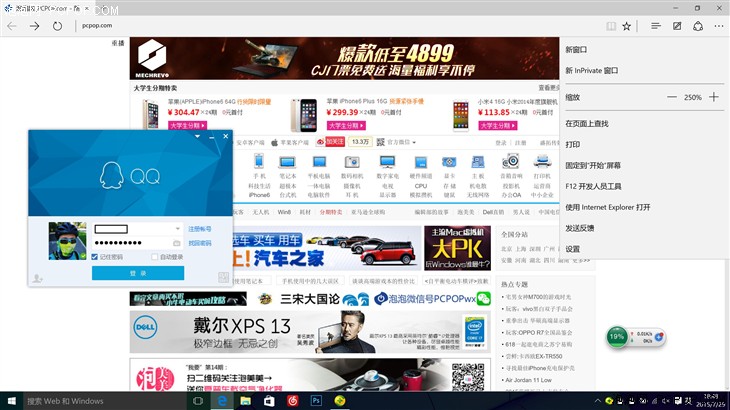Refresh the pcpop.com page
Viewport: 730px width, 410px height.
[x=57, y=26]
